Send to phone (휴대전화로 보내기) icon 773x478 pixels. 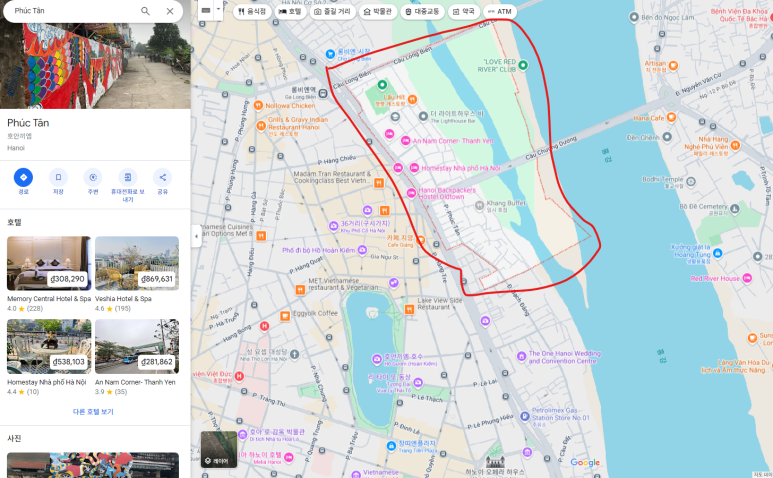point(127,178)
